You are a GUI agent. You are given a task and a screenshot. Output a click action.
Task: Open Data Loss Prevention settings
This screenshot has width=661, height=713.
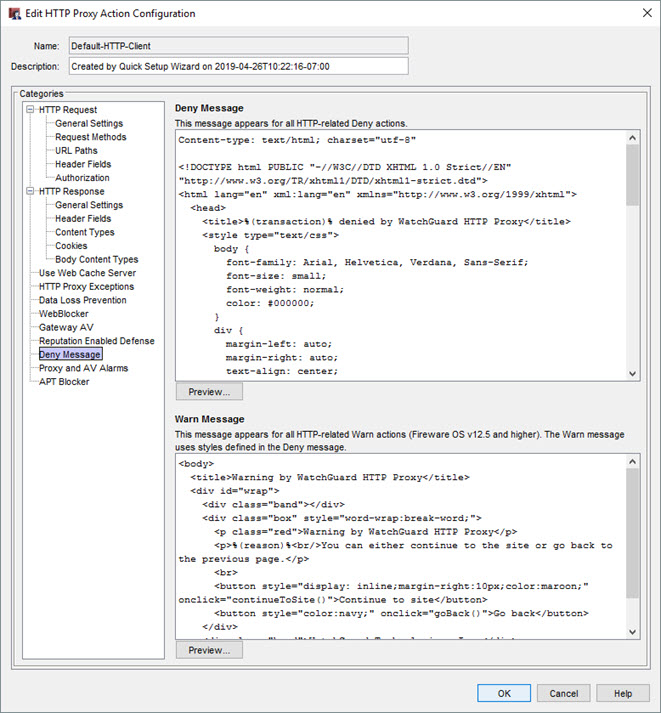point(82,300)
